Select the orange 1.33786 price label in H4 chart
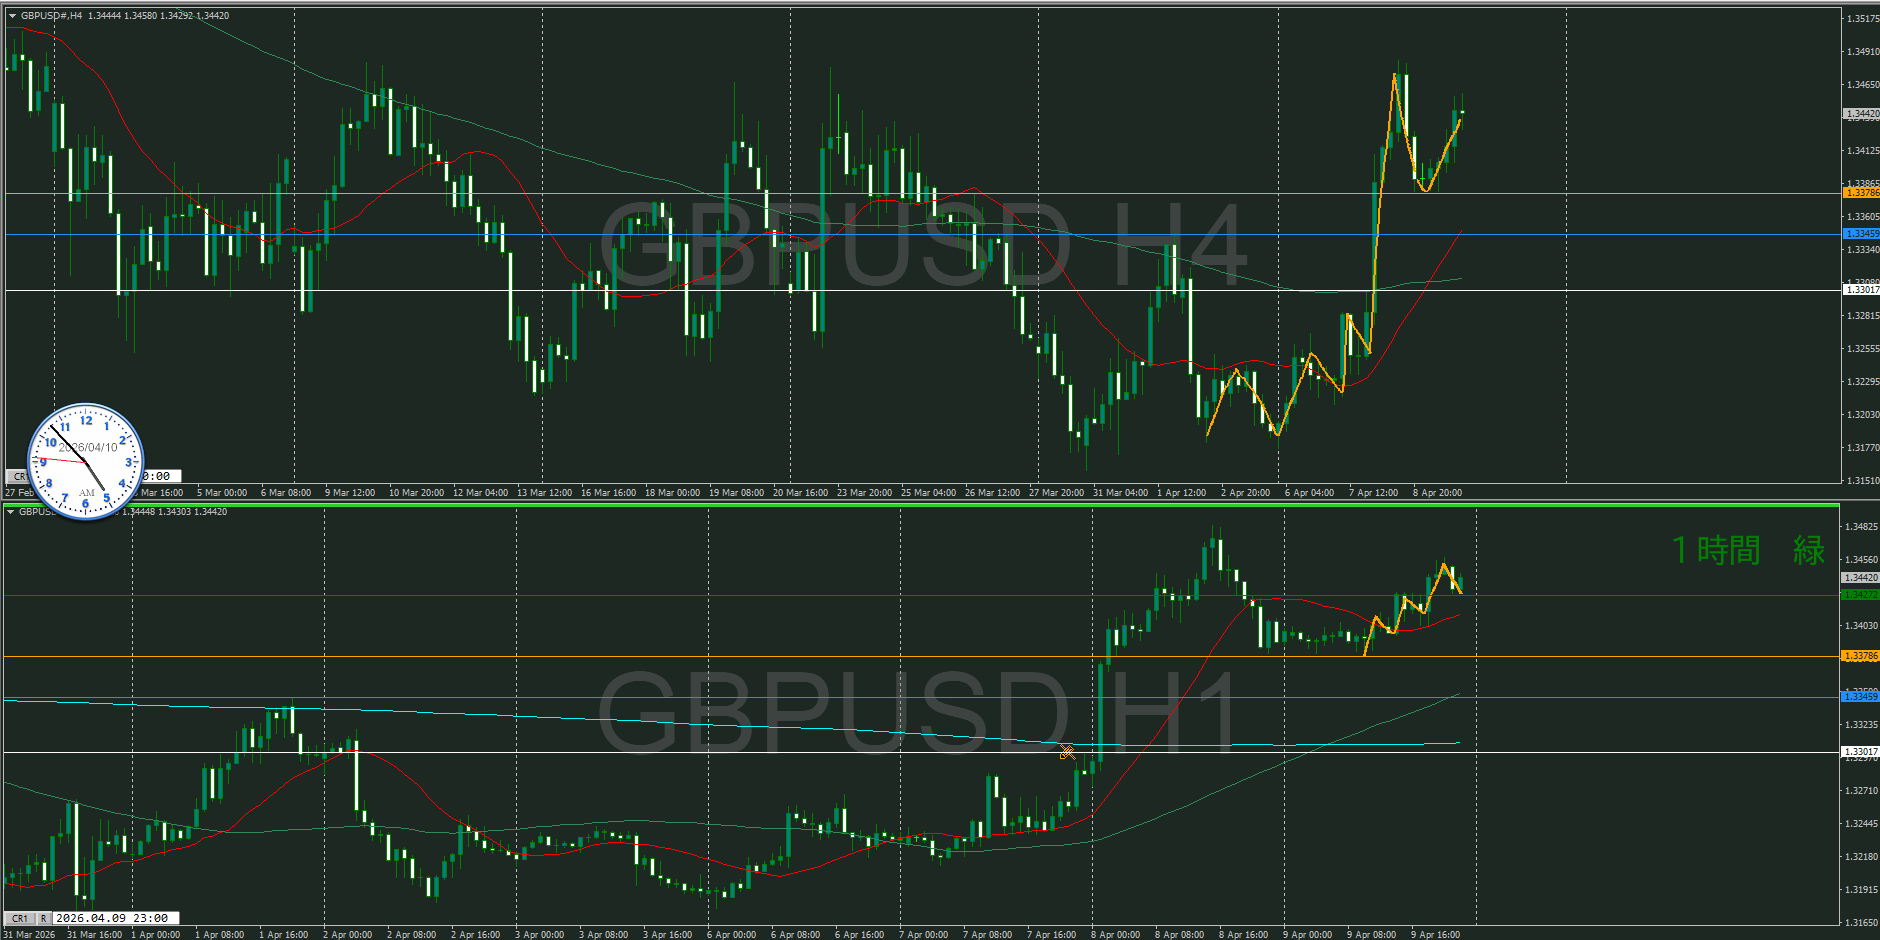Screen dimensions: 1880x940 pos(1861,192)
